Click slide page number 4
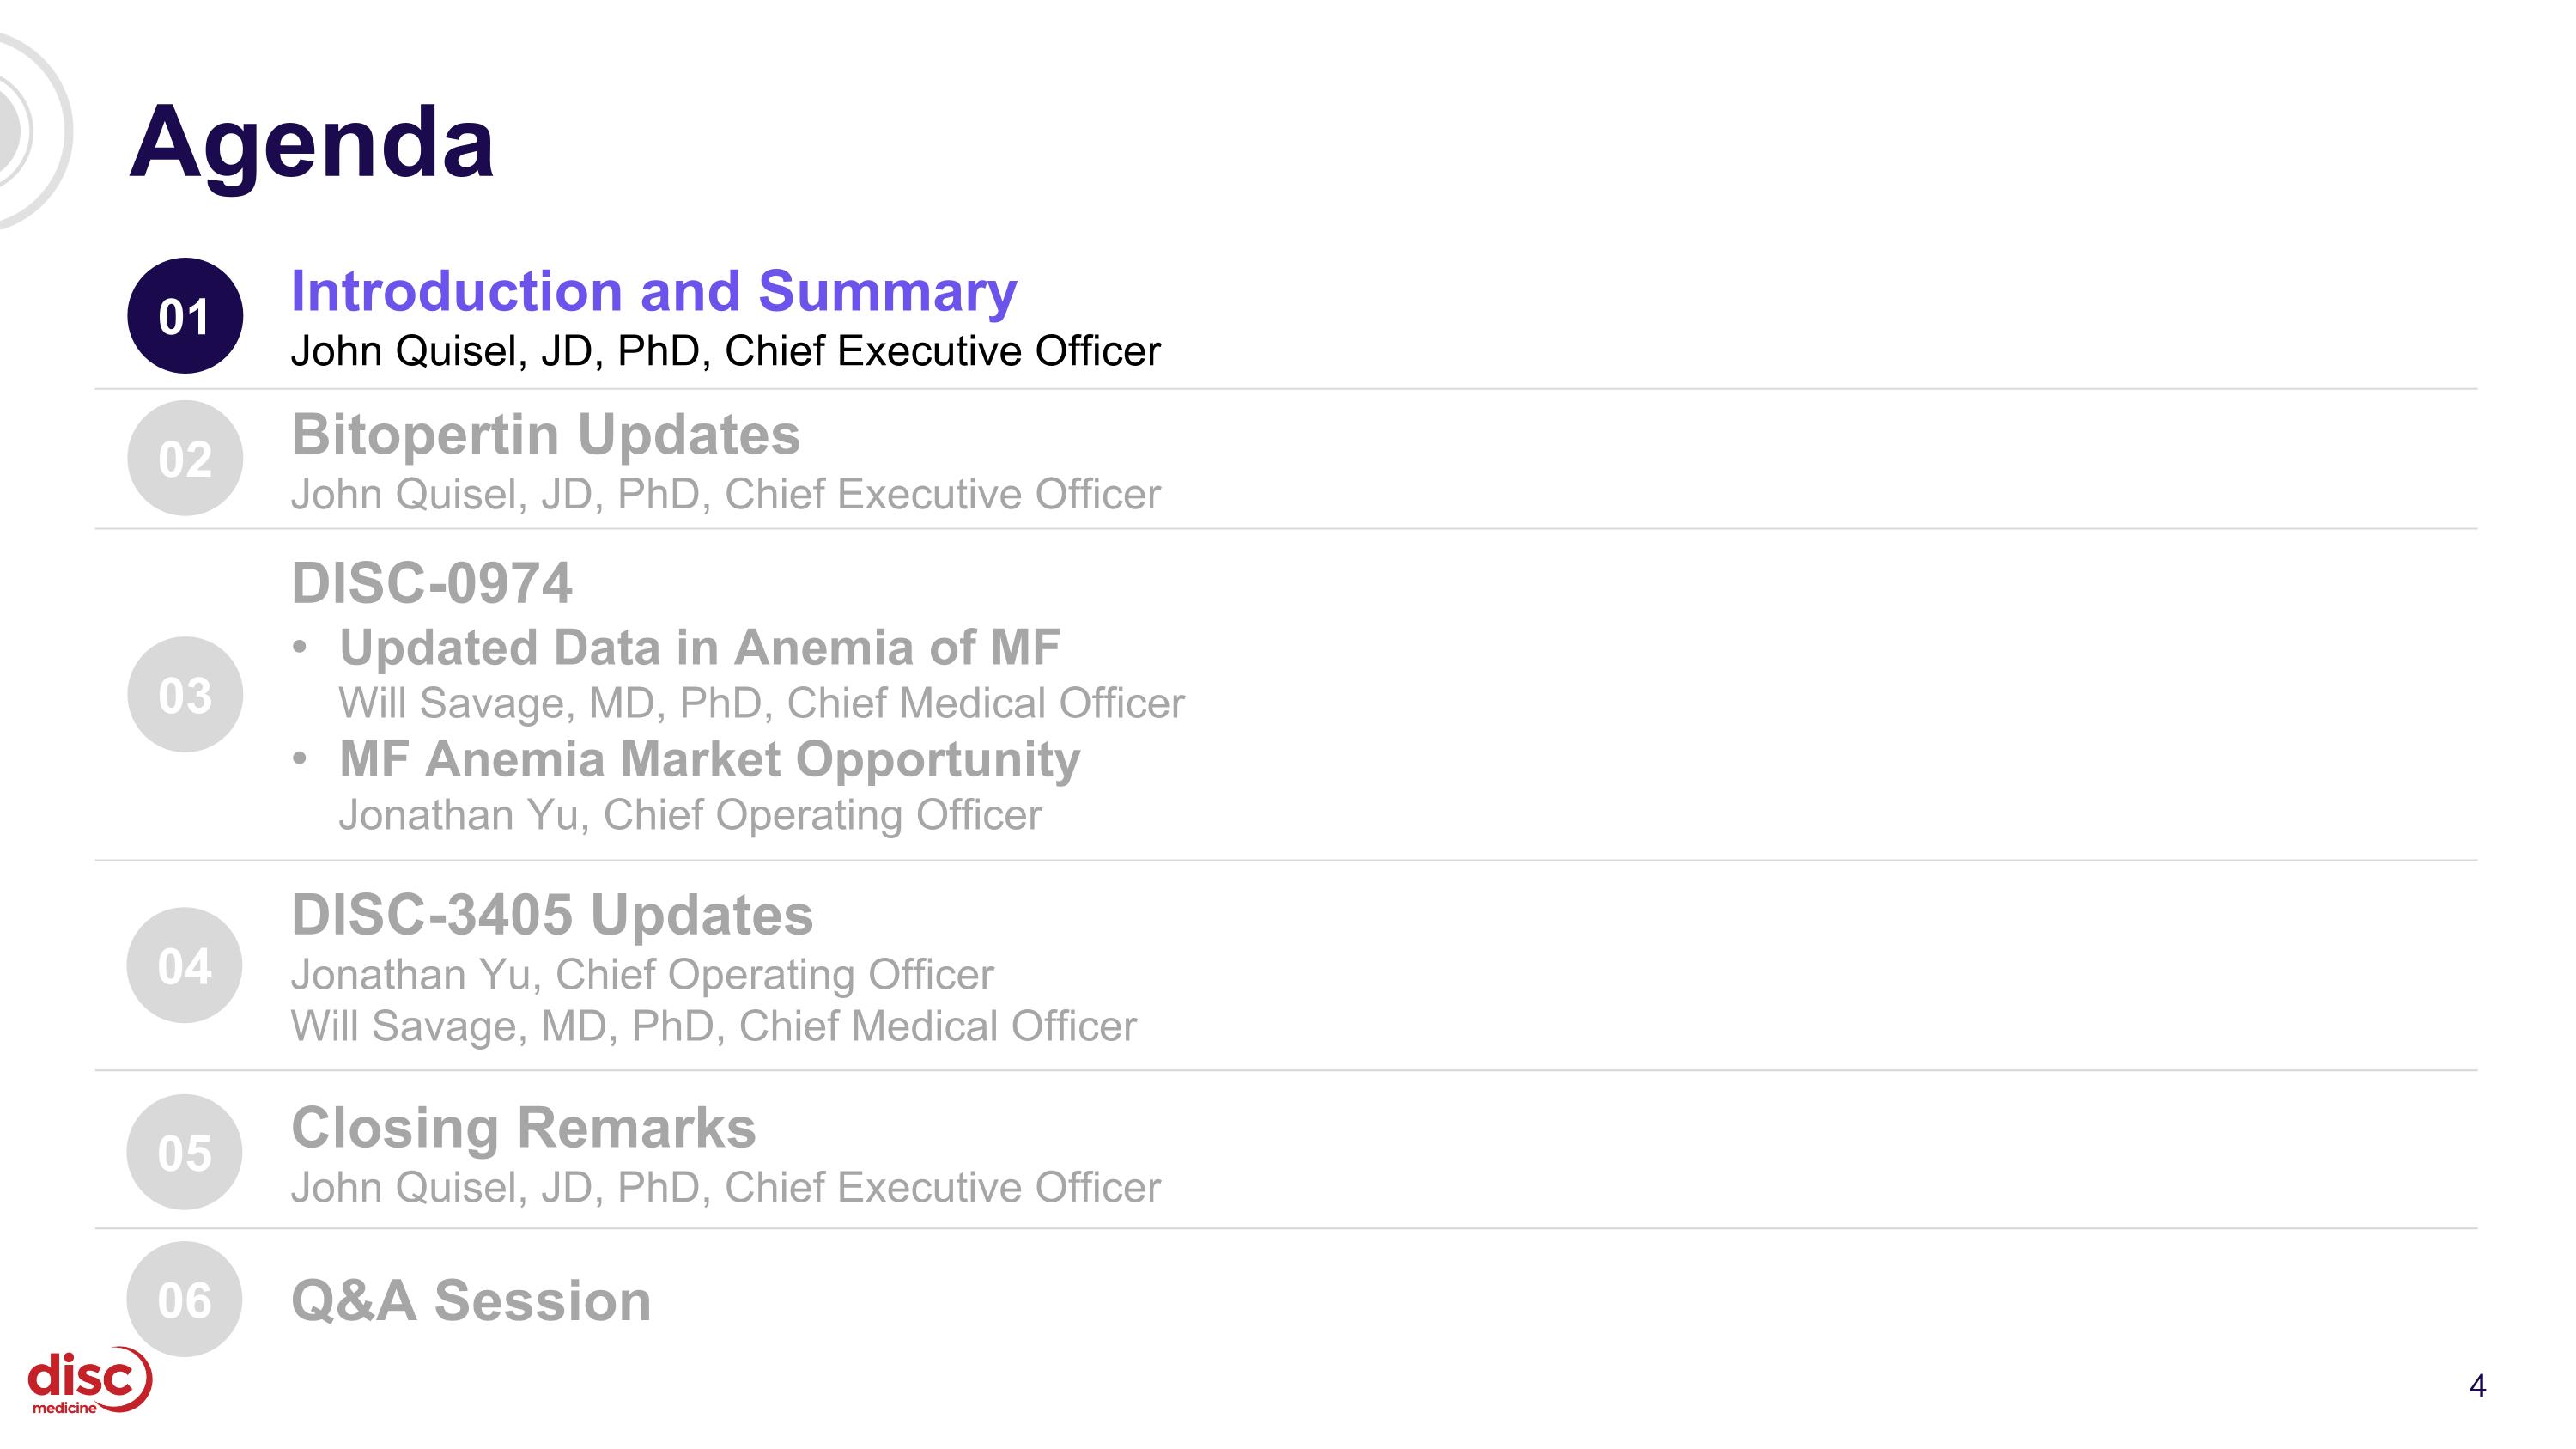 coord(2477,1386)
